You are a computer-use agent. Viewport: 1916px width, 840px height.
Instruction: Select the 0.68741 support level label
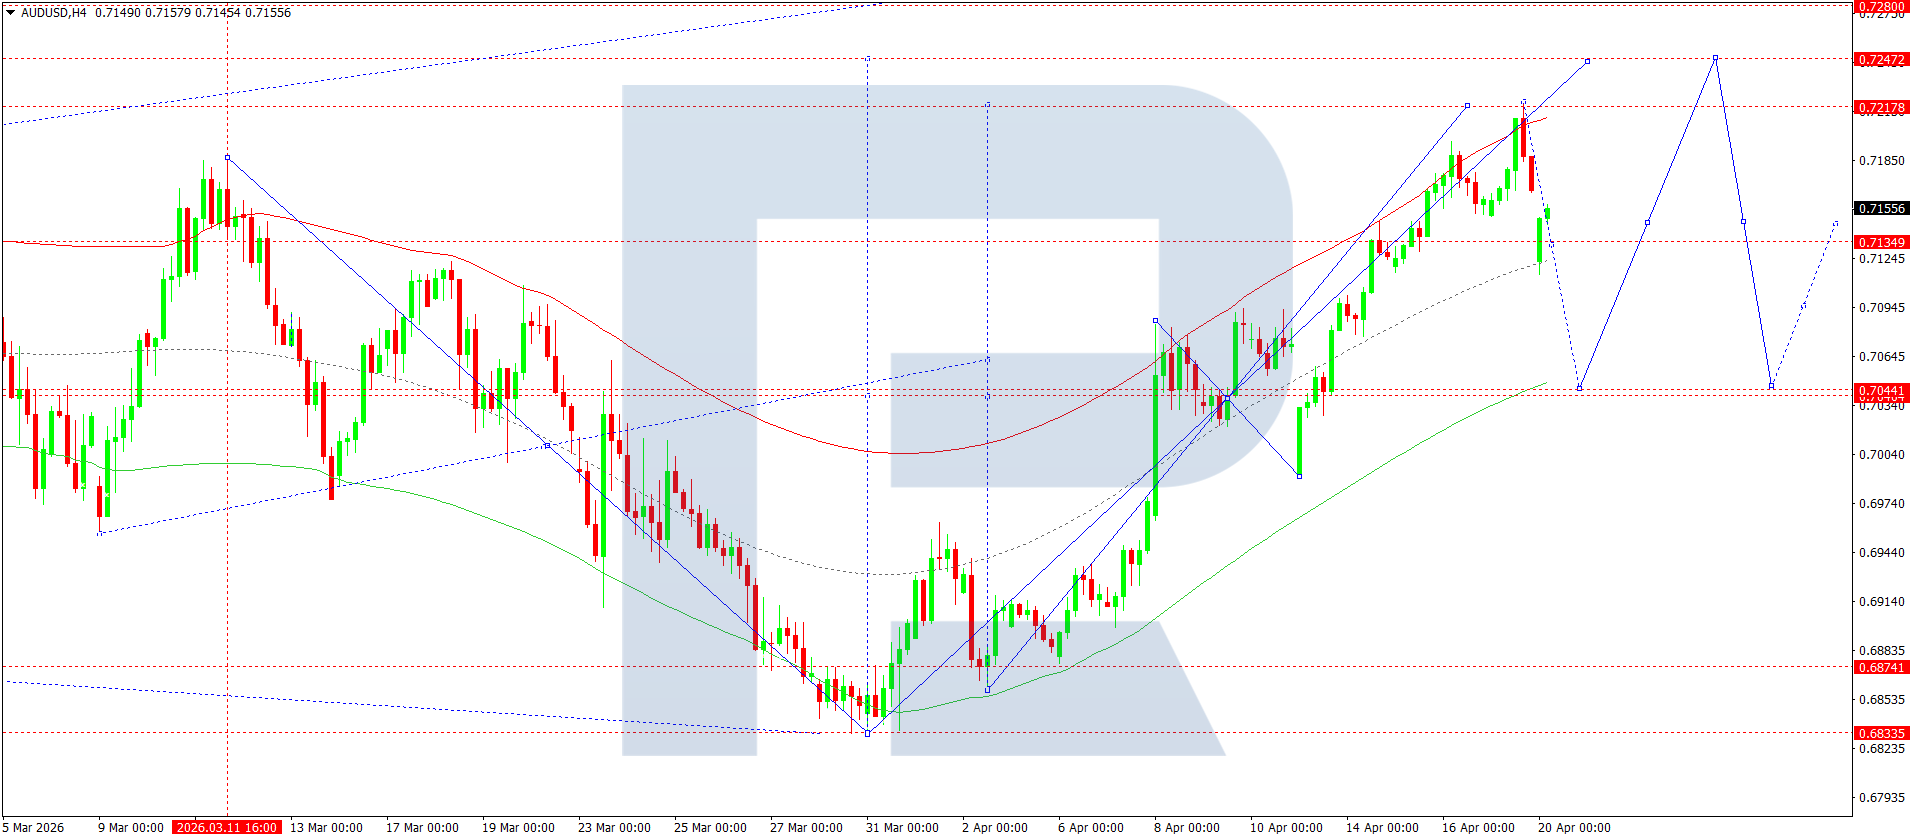click(x=1881, y=667)
